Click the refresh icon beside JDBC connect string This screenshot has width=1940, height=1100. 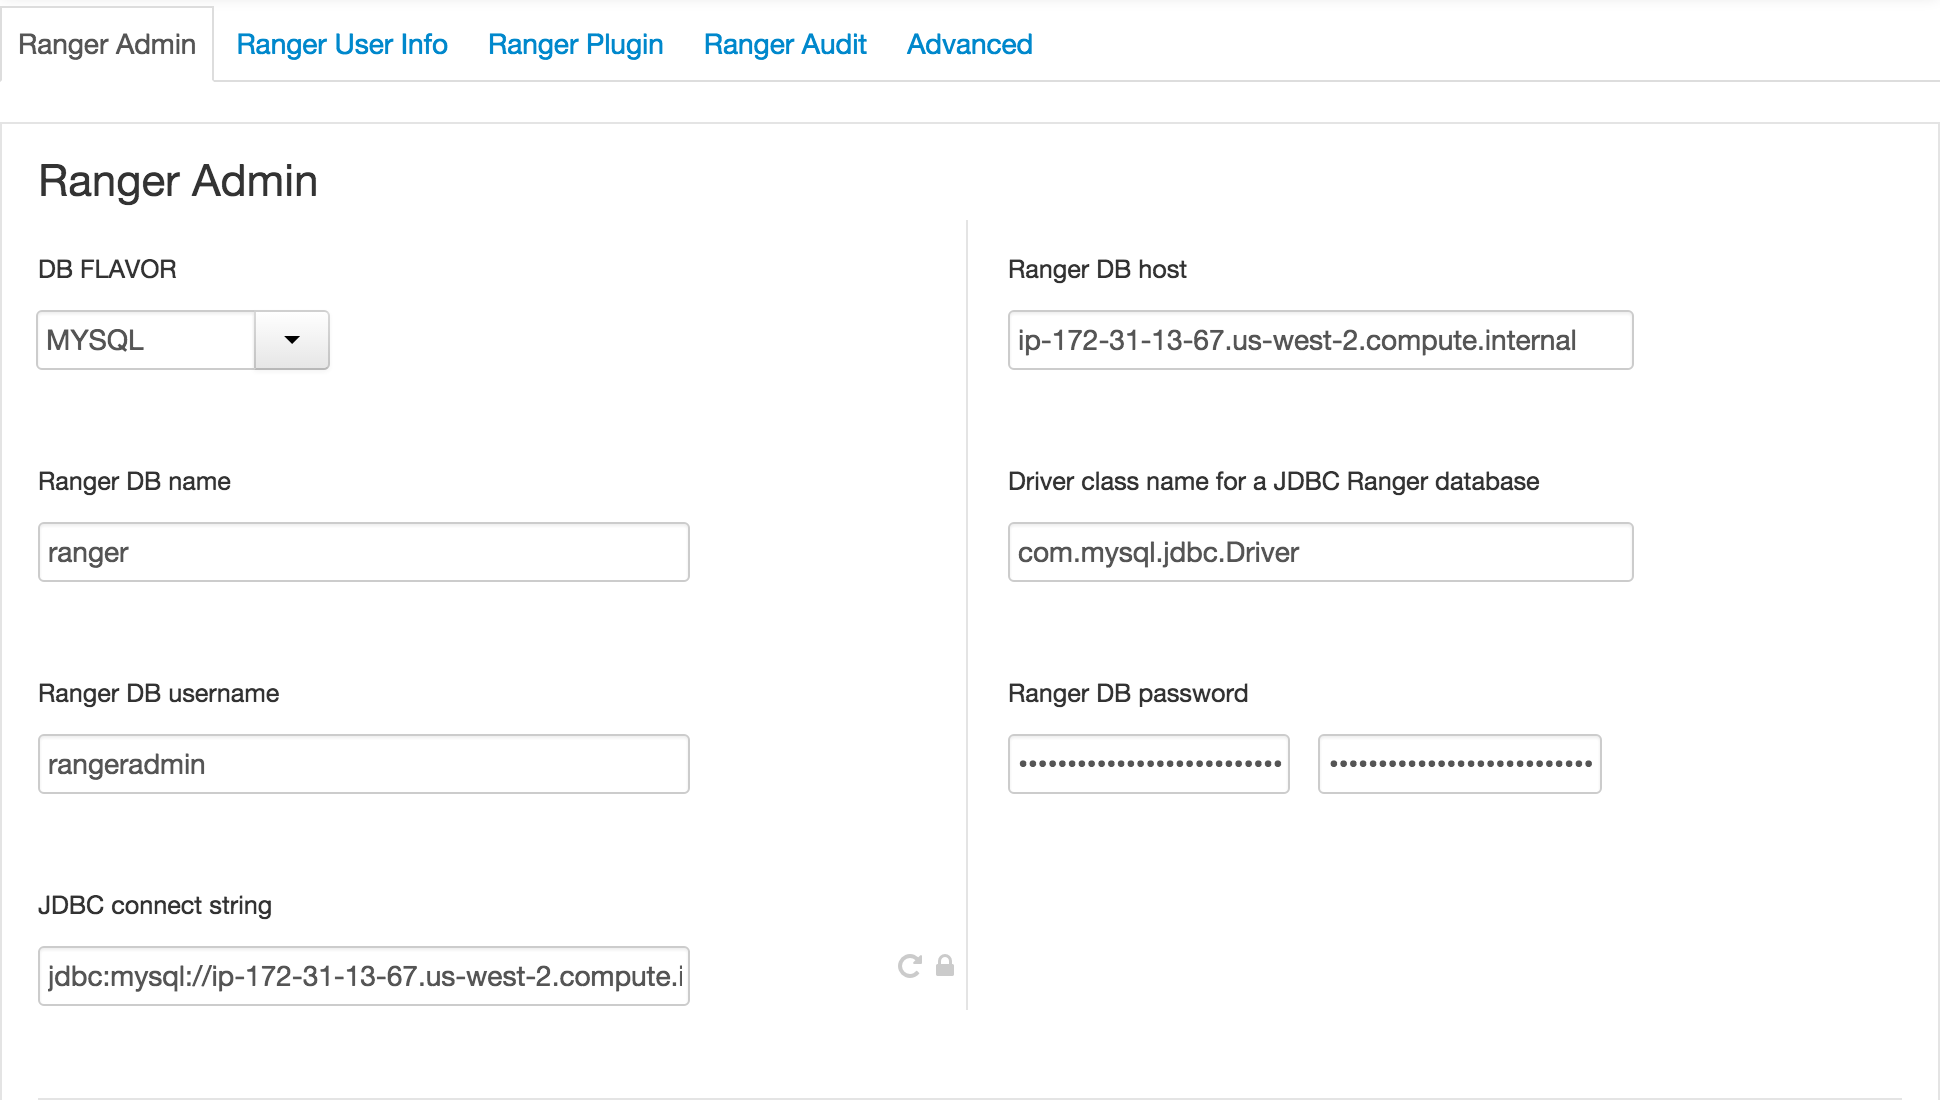909,966
